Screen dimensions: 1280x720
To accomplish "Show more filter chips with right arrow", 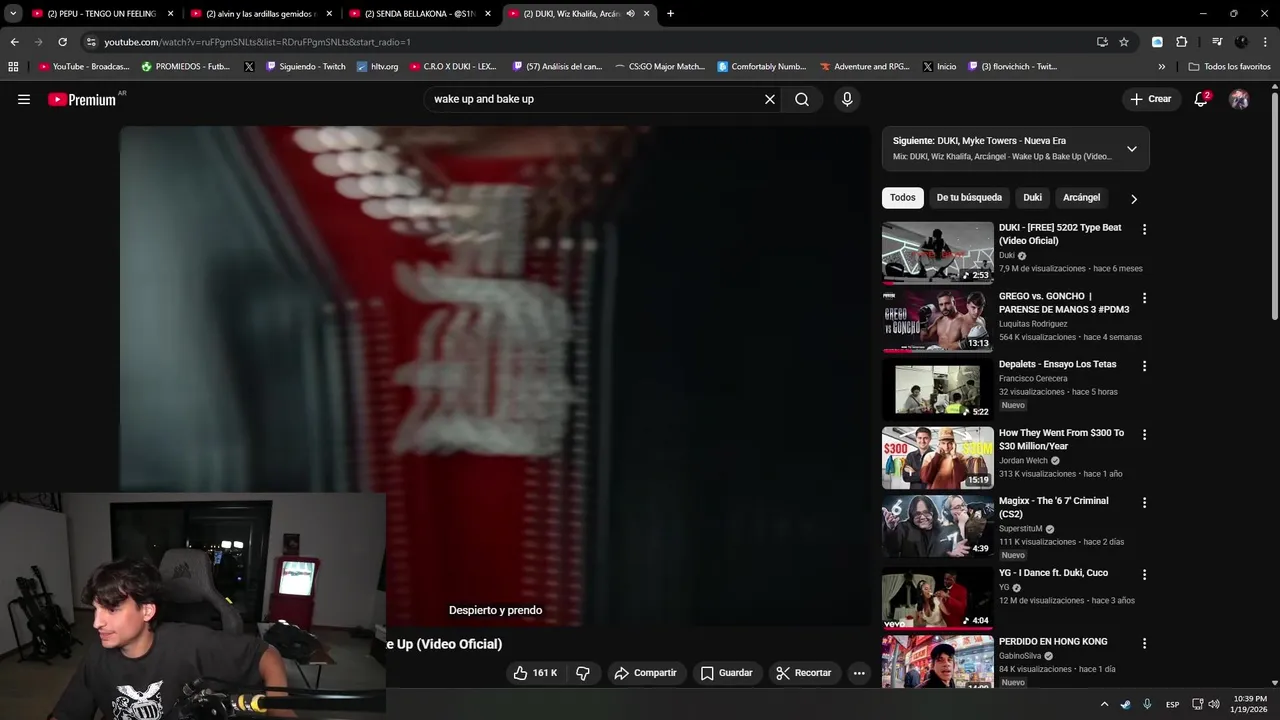I will coord(1133,199).
